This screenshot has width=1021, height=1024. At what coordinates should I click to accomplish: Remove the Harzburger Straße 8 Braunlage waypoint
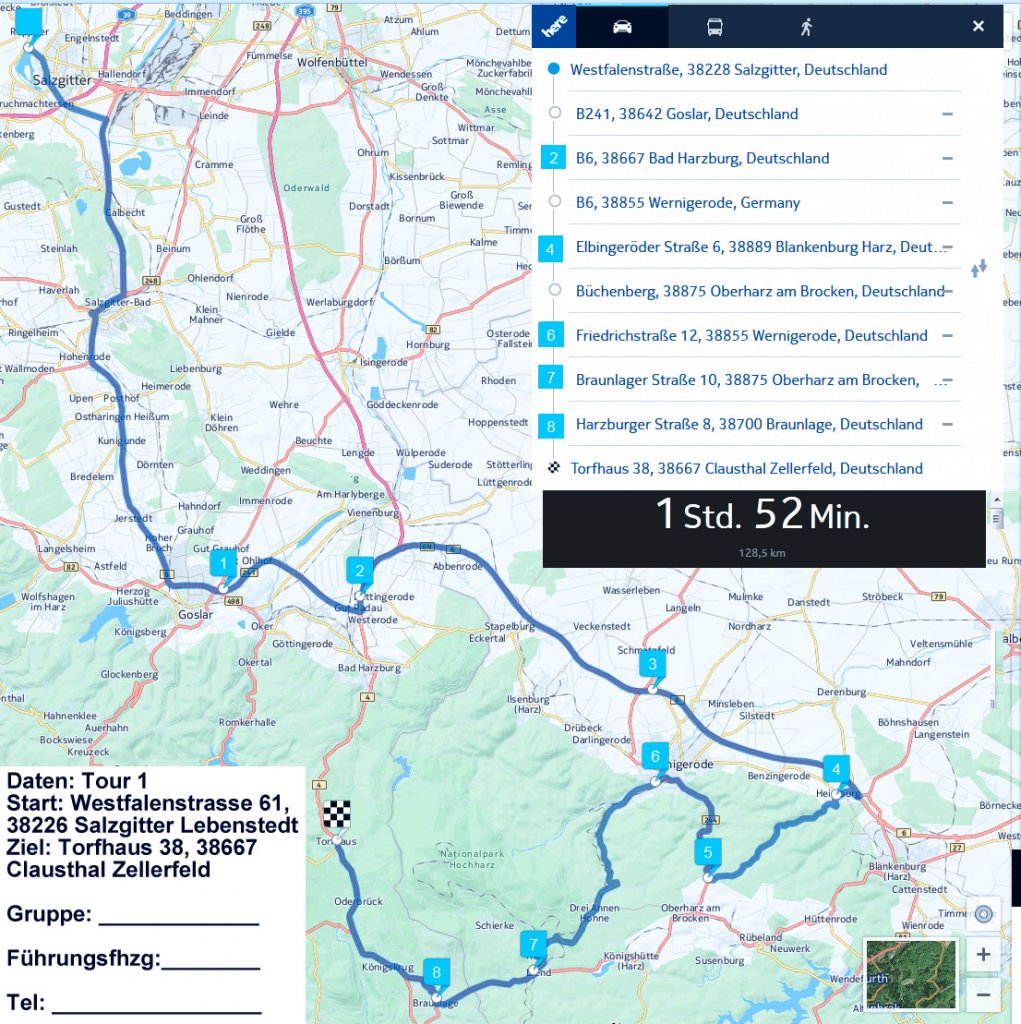[x=946, y=424]
